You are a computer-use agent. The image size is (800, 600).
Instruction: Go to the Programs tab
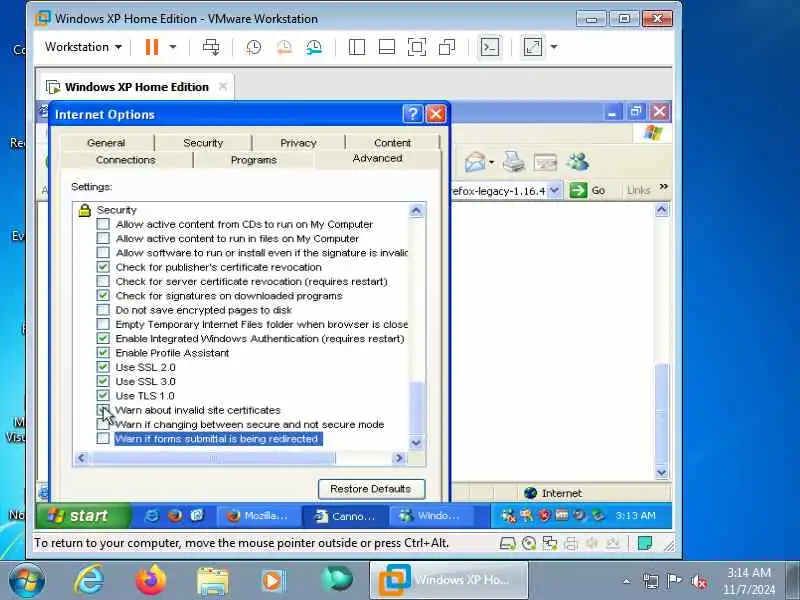tap(254, 160)
